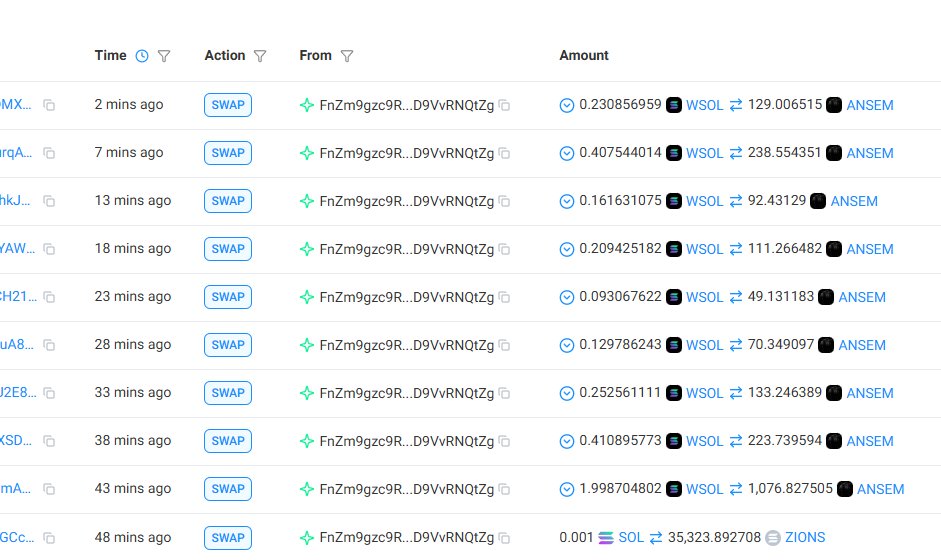Open the Time column filter
Screen dimensions: 941x560
pyautogui.click(x=164, y=56)
